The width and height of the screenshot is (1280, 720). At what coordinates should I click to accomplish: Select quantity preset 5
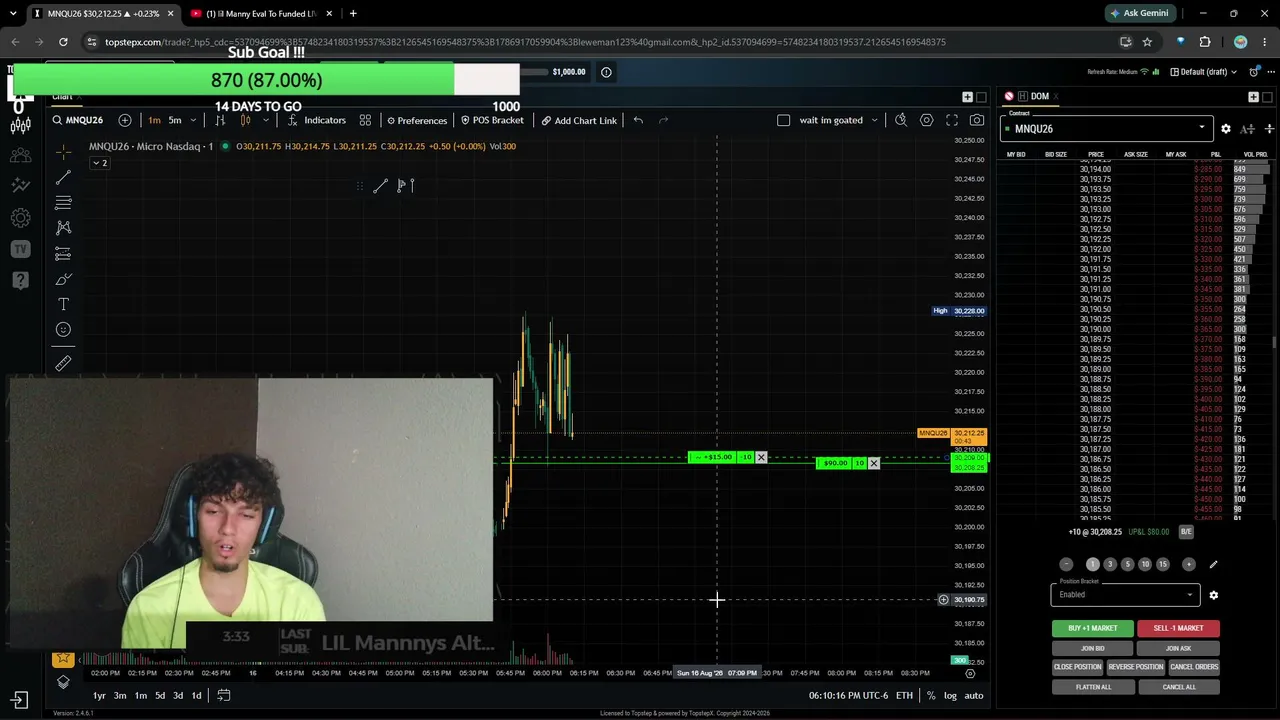point(1127,565)
